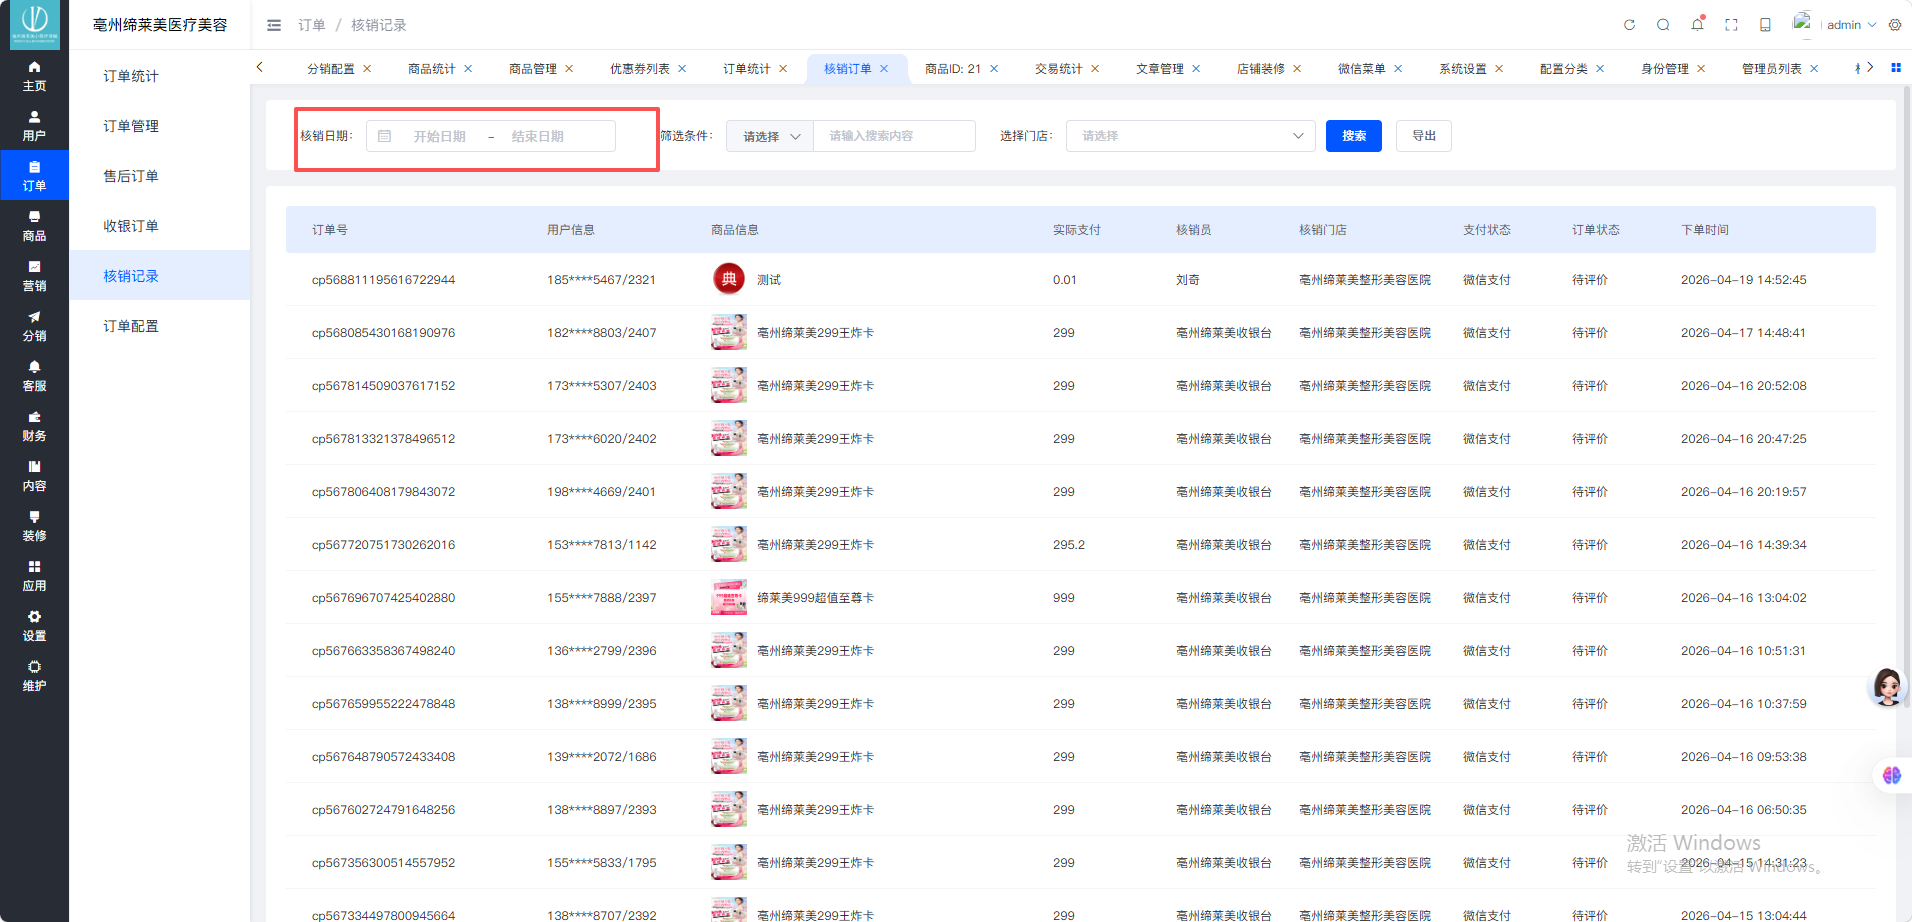Close the 商品管理 tab
The image size is (1912, 922).
[569, 69]
